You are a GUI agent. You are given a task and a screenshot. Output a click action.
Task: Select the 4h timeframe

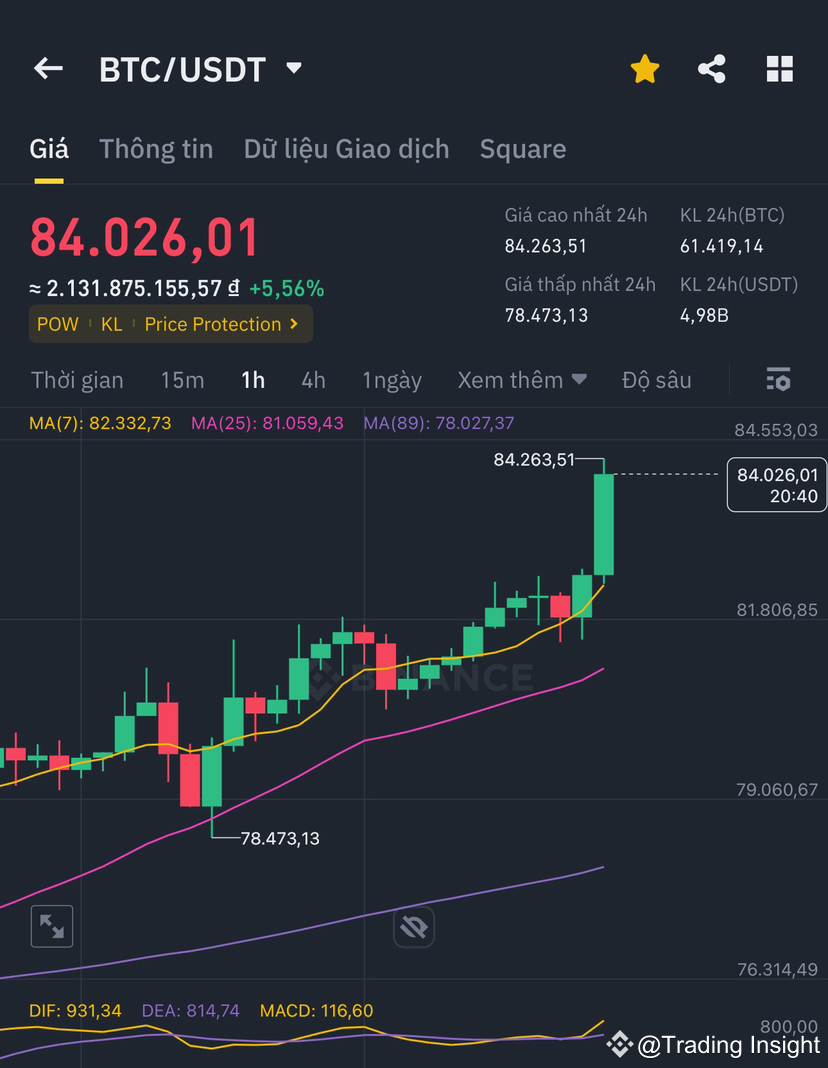coord(313,379)
